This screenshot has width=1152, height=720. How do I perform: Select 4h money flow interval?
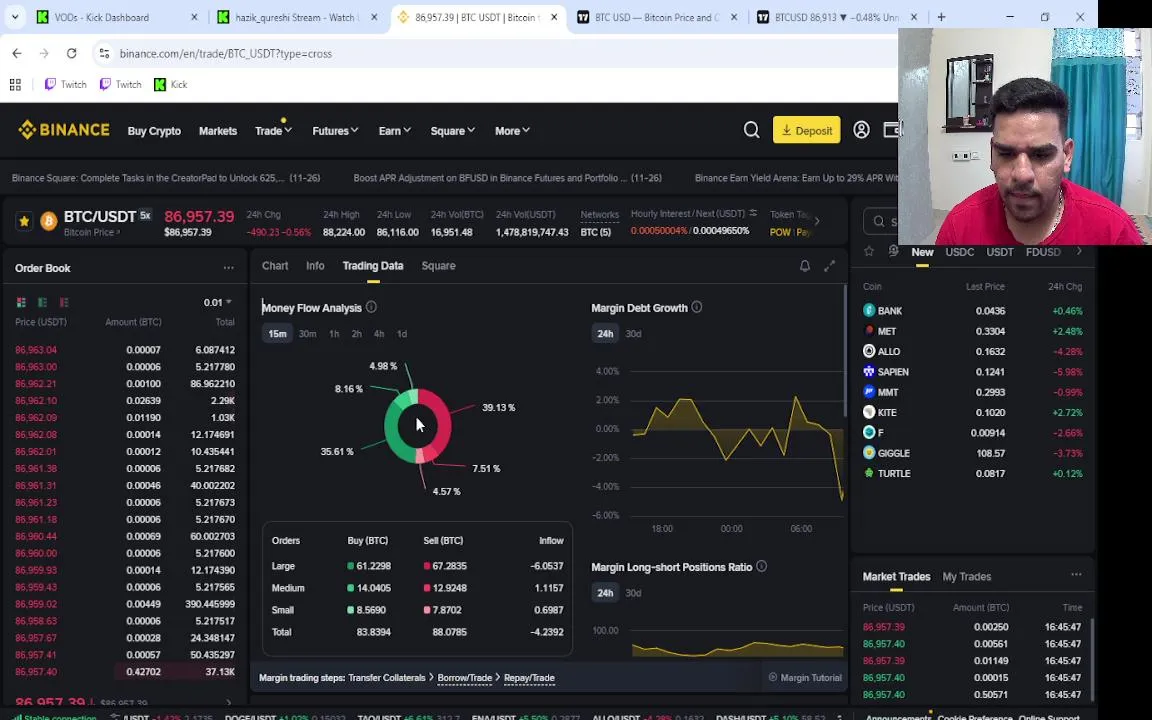pyautogui.click(x=379, y=334)
